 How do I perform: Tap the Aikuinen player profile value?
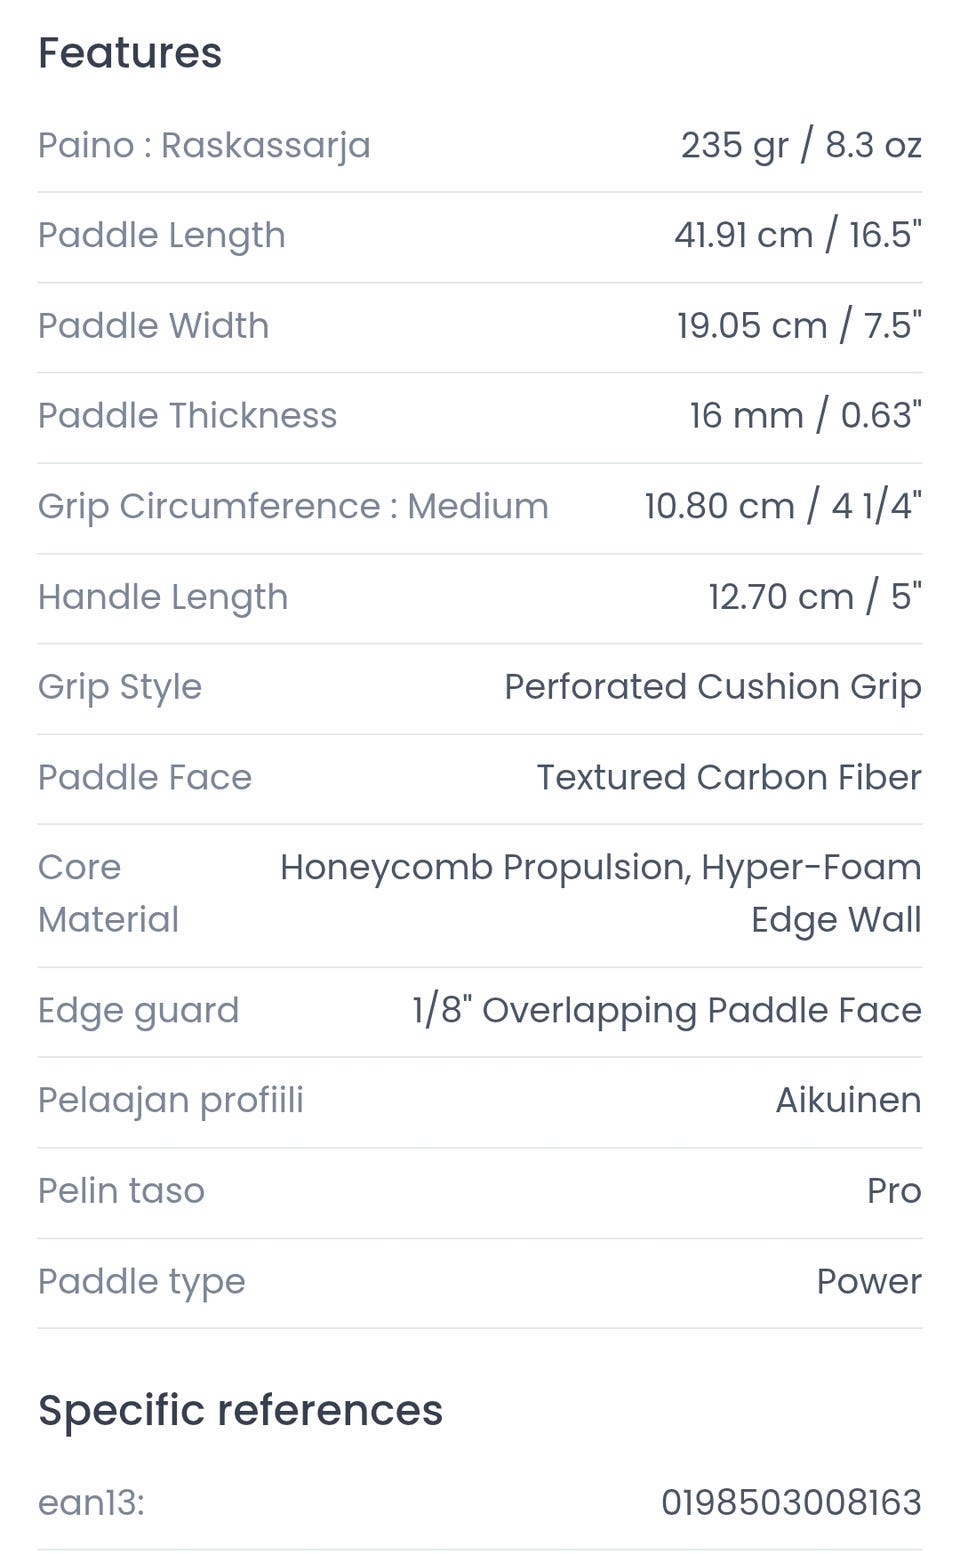(848, 1100)
